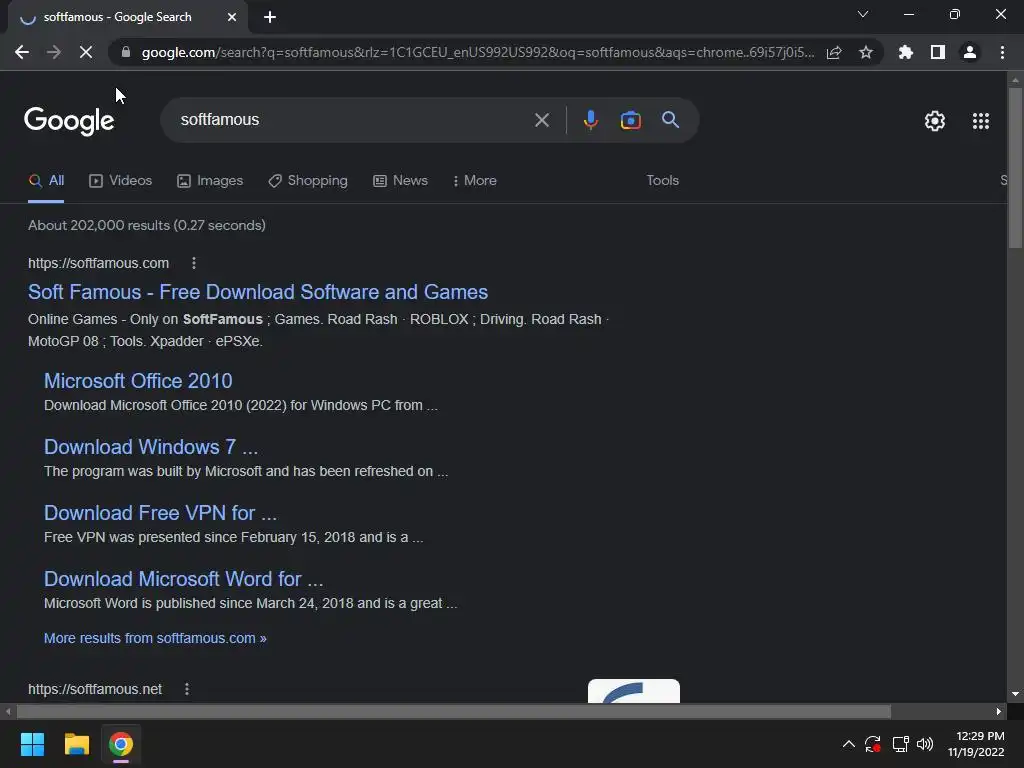Open the Extensions puzzle icon
Image resolution: width=1024 pixels, height=768 pixels.
[x=906, y=52]
